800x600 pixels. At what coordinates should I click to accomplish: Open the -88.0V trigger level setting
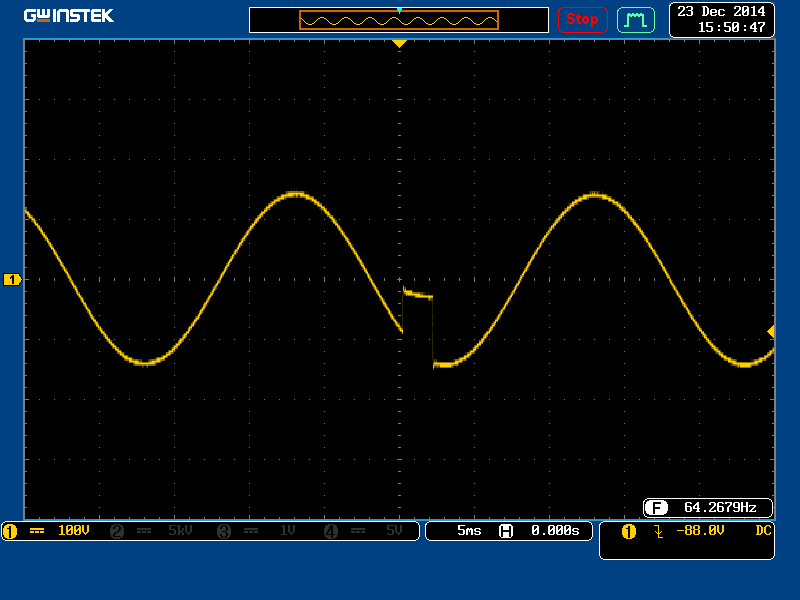pos(700,531)
